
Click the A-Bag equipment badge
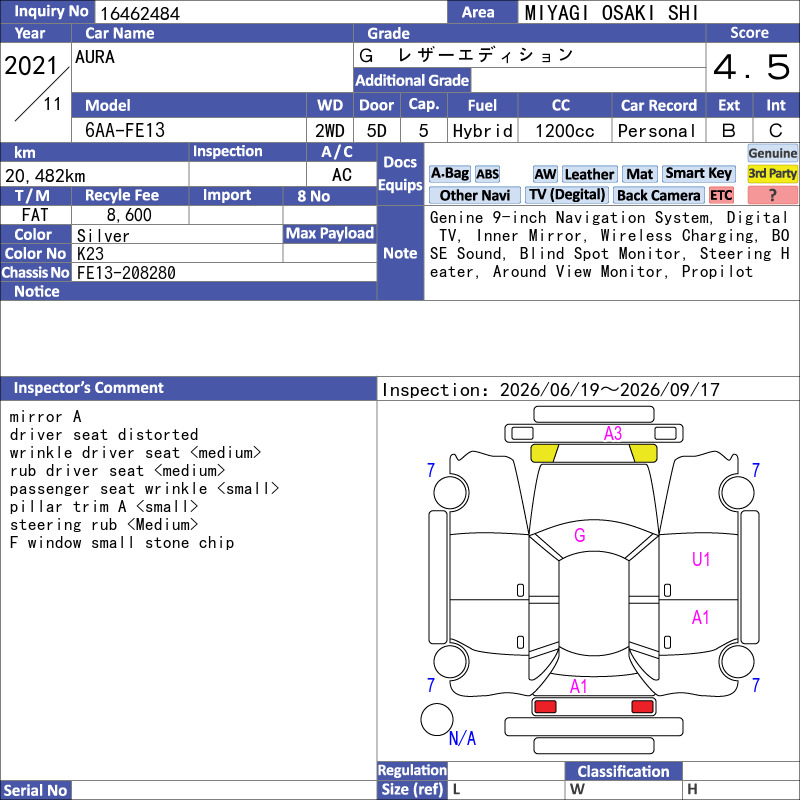[449, 174]
